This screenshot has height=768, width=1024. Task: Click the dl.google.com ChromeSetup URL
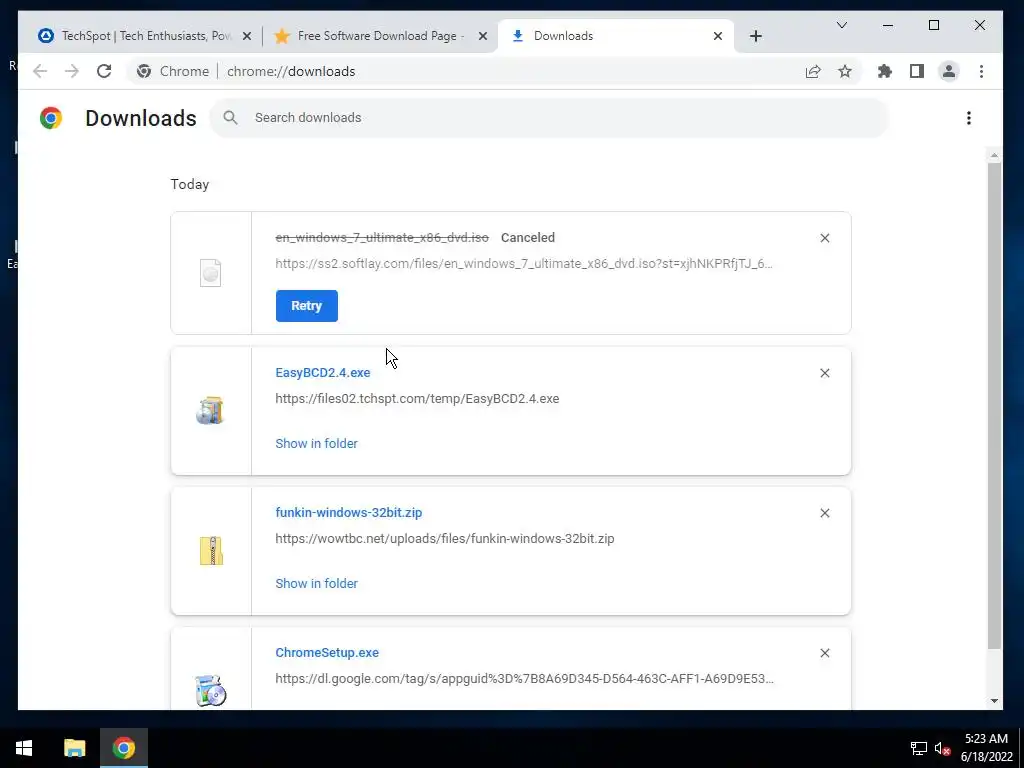point(524,679)
